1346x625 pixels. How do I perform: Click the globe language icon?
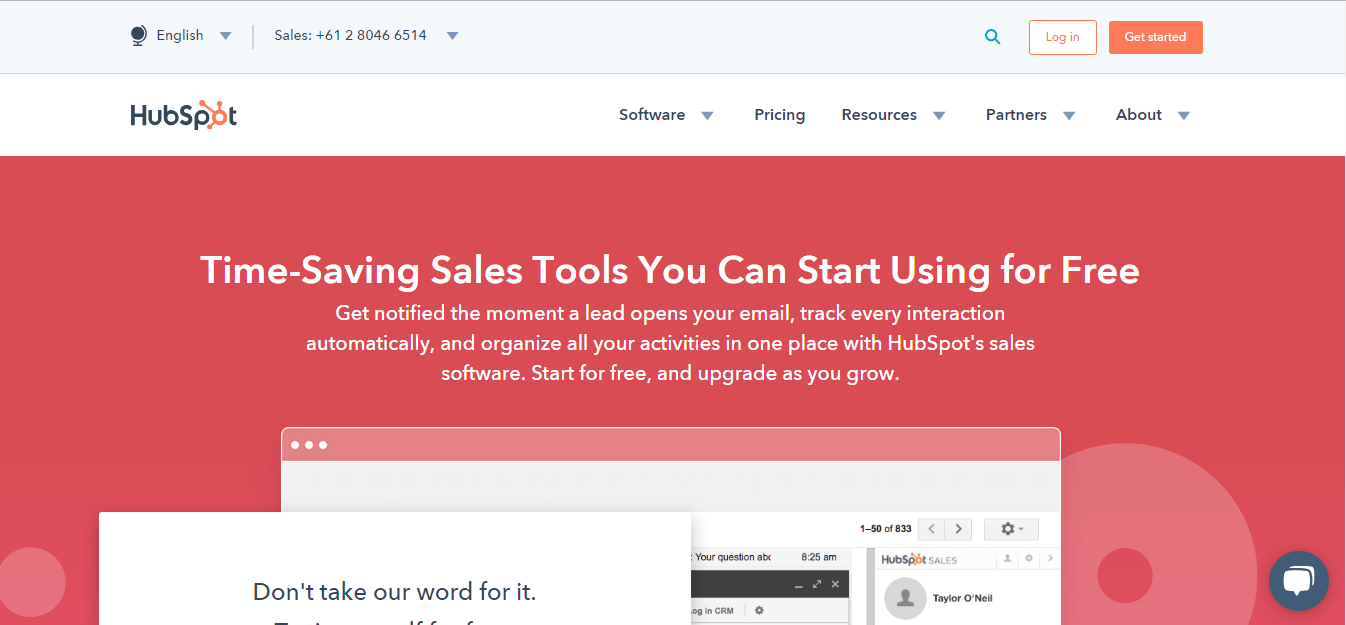click(x=138, y=36)
